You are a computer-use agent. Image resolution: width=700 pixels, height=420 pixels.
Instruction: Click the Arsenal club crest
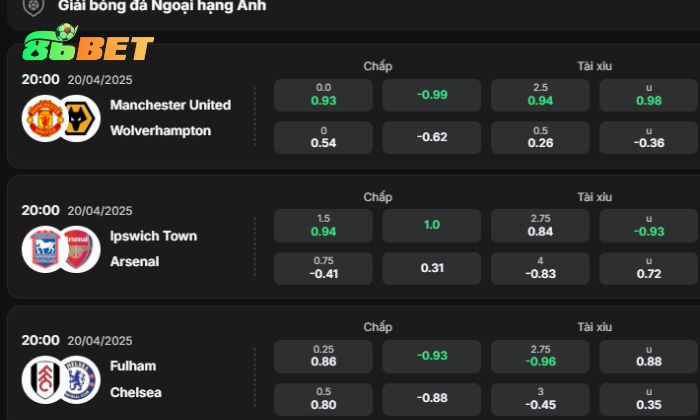pos(77,249)
